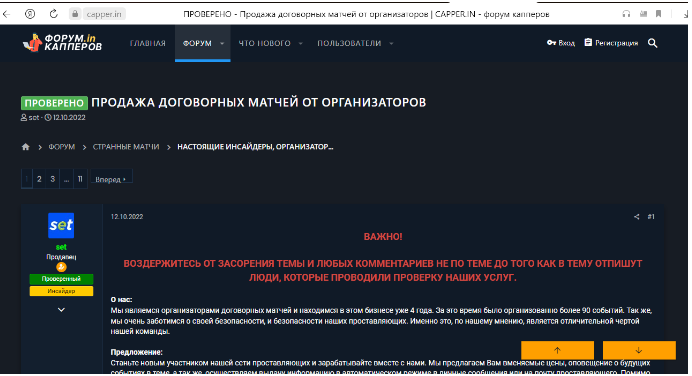Screen dimensions: 692x376
Task: Click the headphones icon in browser bar
Action: pyautogui.click(x=626, y=14)
